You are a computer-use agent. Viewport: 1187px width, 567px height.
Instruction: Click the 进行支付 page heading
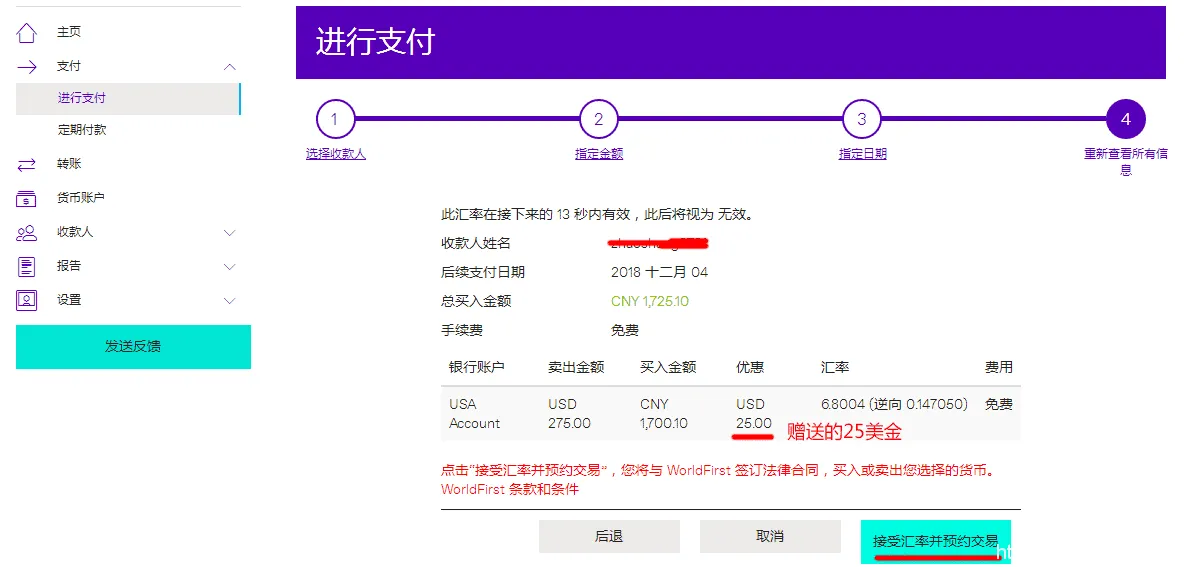[x=375, y=42]
